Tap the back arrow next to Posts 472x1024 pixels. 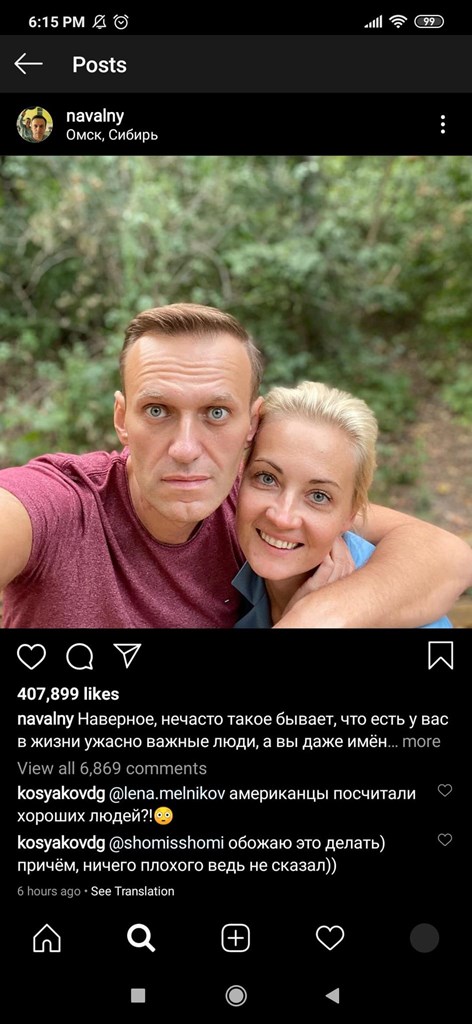28,64
